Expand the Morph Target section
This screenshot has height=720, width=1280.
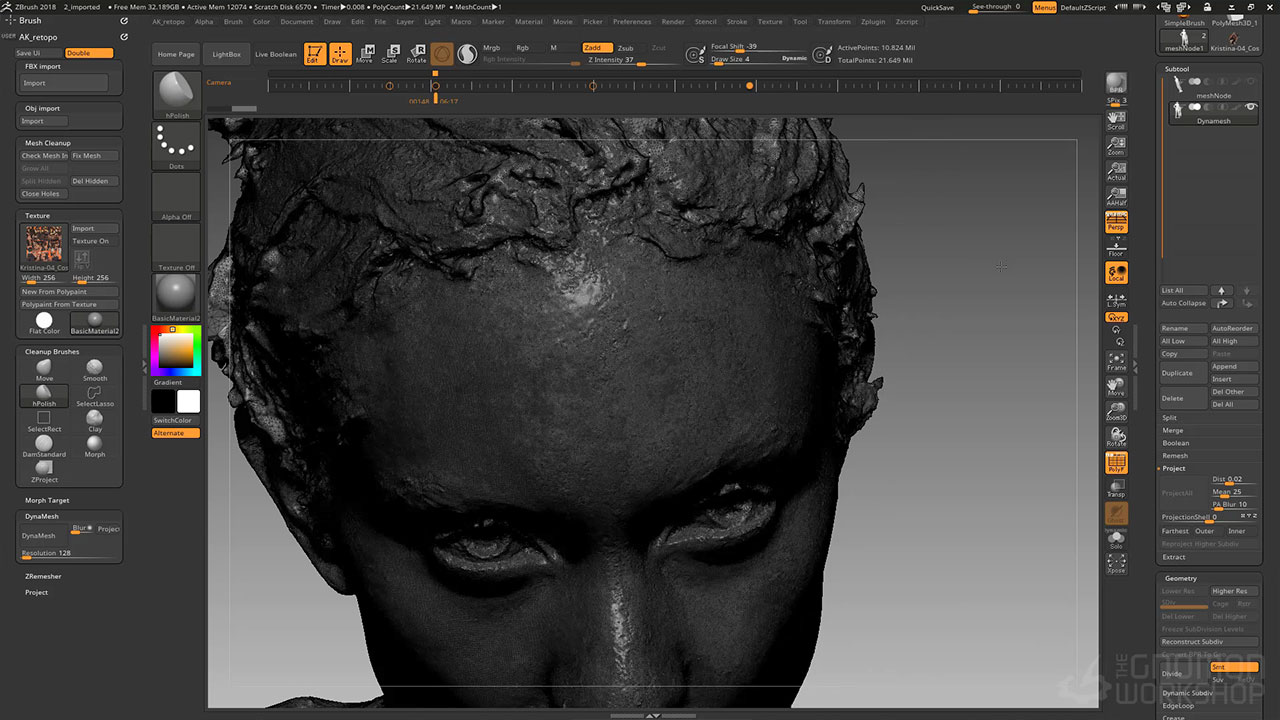(47, 500)
